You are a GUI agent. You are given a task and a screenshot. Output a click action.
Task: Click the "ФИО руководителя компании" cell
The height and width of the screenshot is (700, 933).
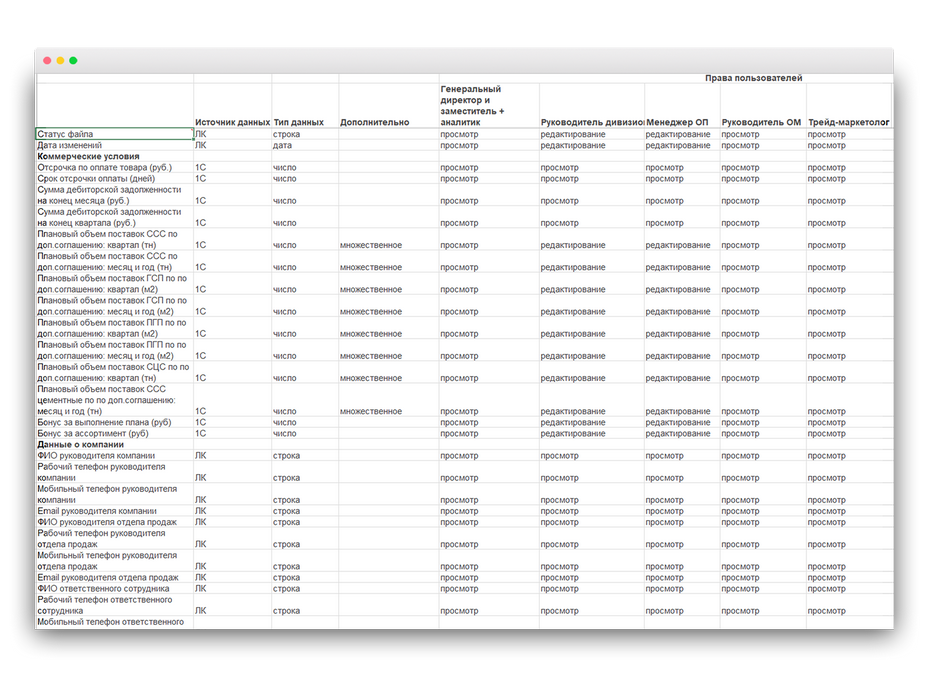[96, 456]
